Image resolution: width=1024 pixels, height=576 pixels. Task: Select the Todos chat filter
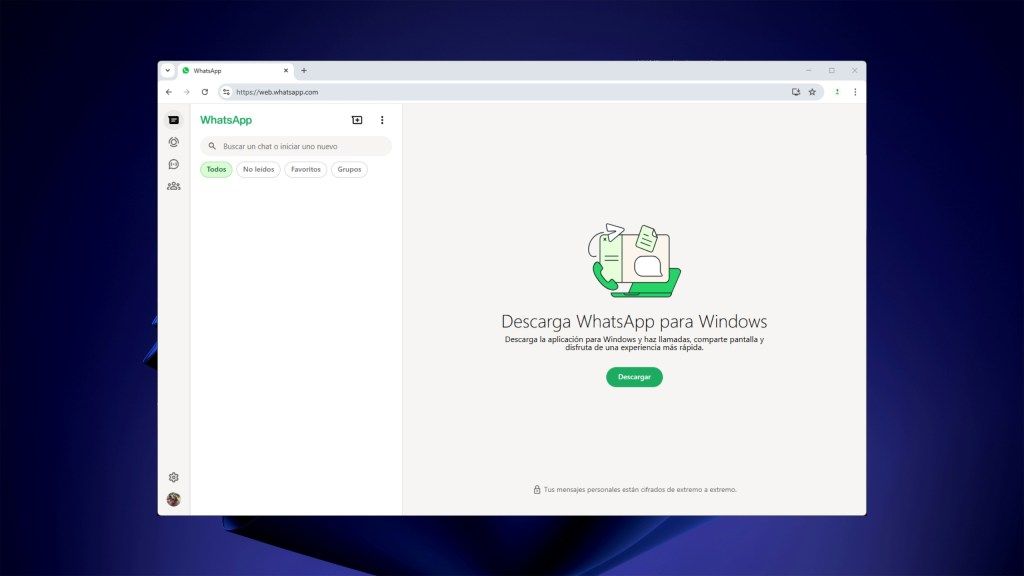click(x=216, y=170)
